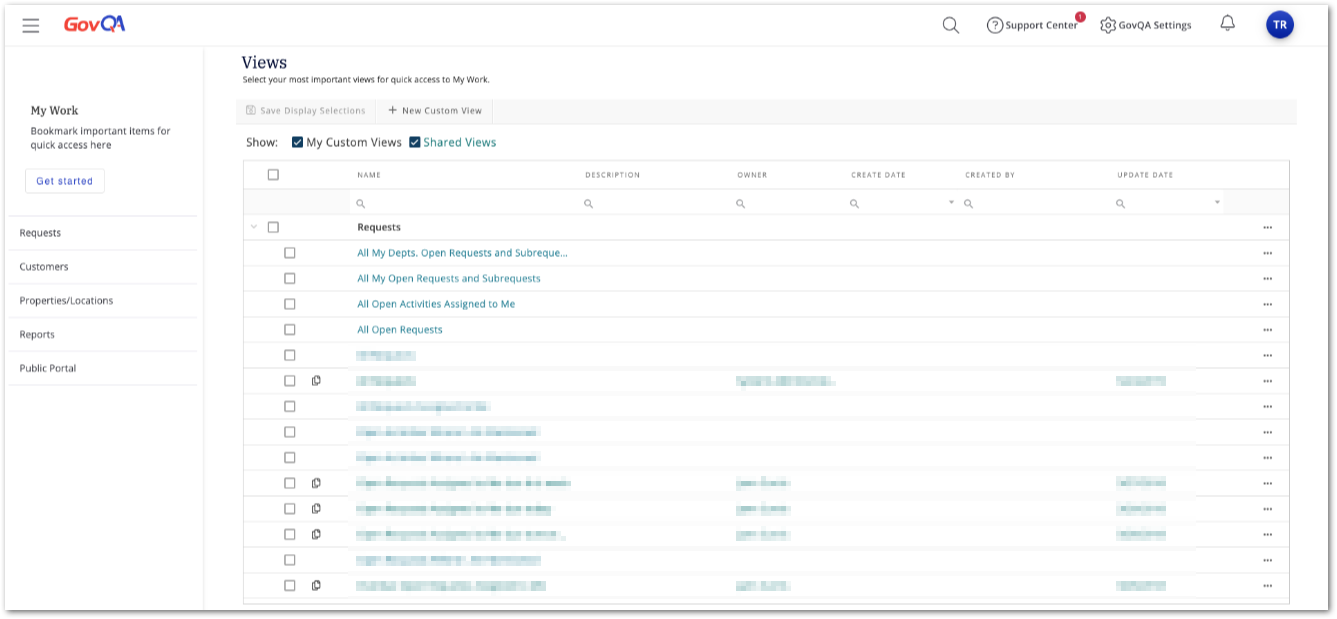Click the copy icon on a shared view row
1337x619 pixels.
click(x=316, y=380)
